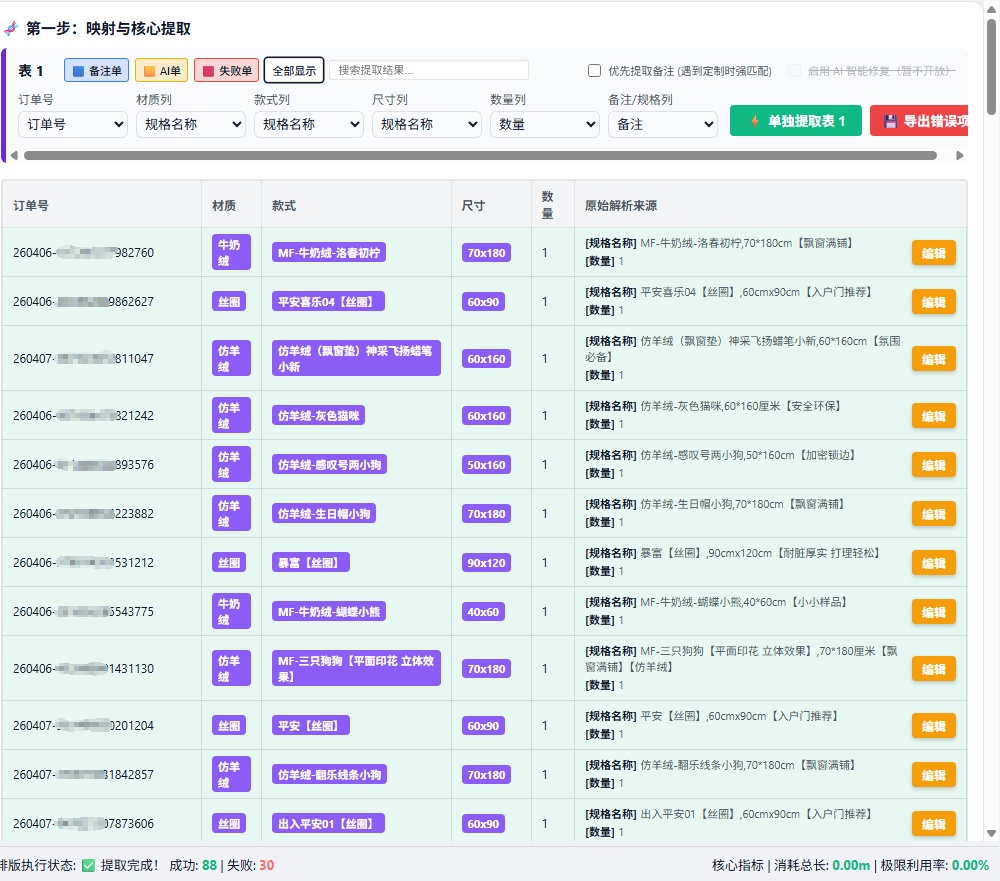Screen dimensions: 1000x881
Task: Edit the 仿羊绒-生日帽小狗 row
Action: point(934,514)
